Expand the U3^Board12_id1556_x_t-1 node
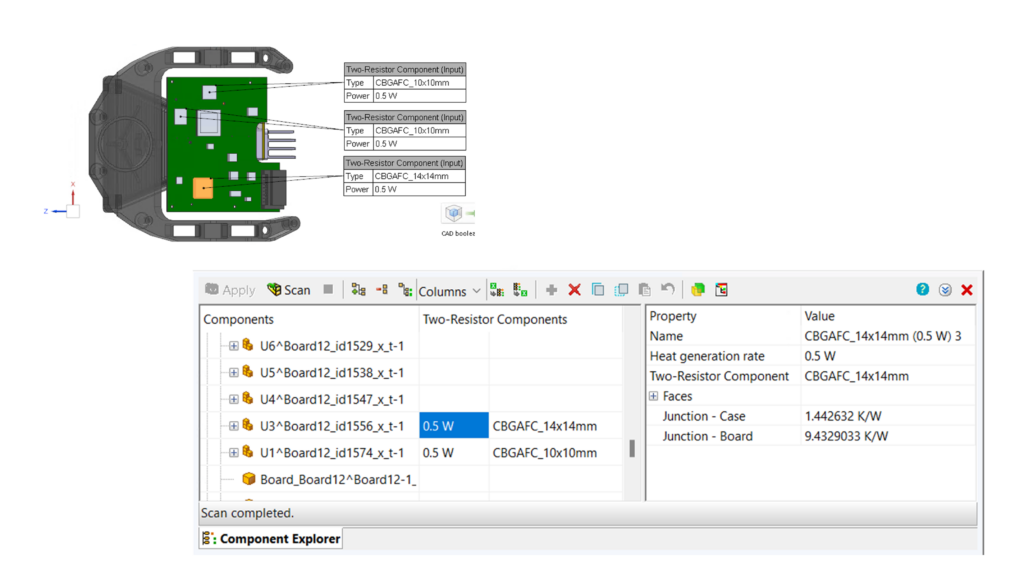The image size is (1024, 576). (233, 426)
